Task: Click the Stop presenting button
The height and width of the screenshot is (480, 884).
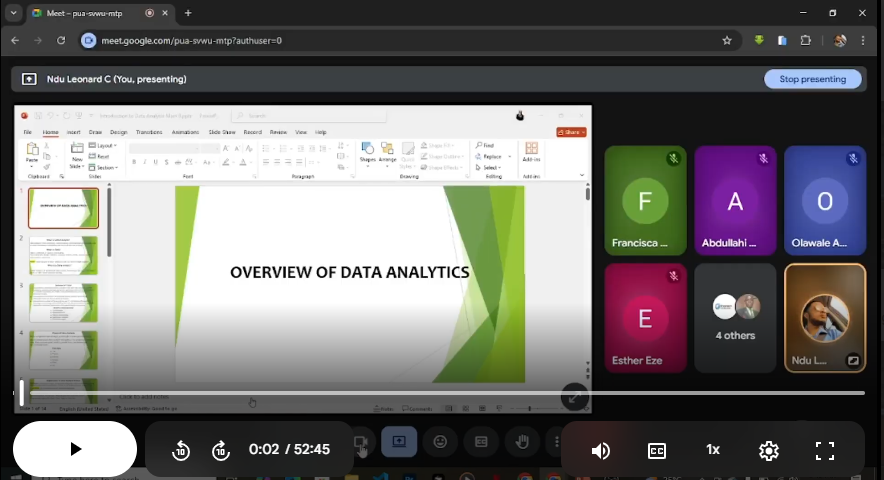Action: point(812,79)
